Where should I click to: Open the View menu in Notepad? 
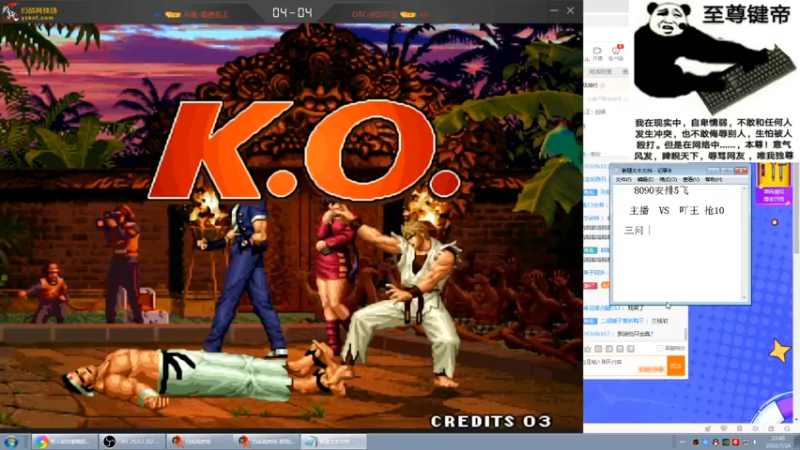coord(691,180)
